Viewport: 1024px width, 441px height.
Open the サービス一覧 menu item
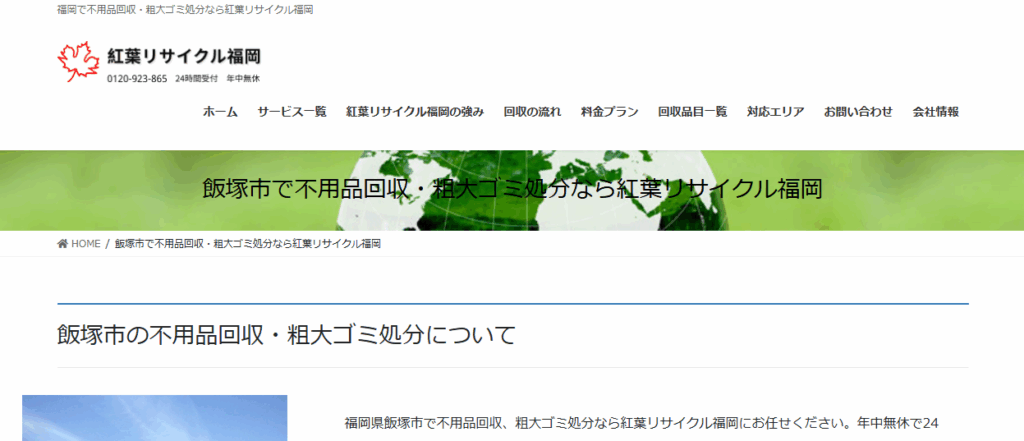pos(291,112)
